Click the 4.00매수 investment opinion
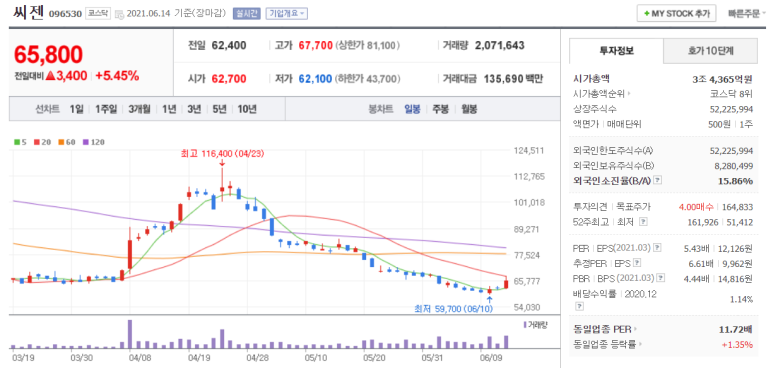This screenshot has height=368, width=773. point(695,207)
